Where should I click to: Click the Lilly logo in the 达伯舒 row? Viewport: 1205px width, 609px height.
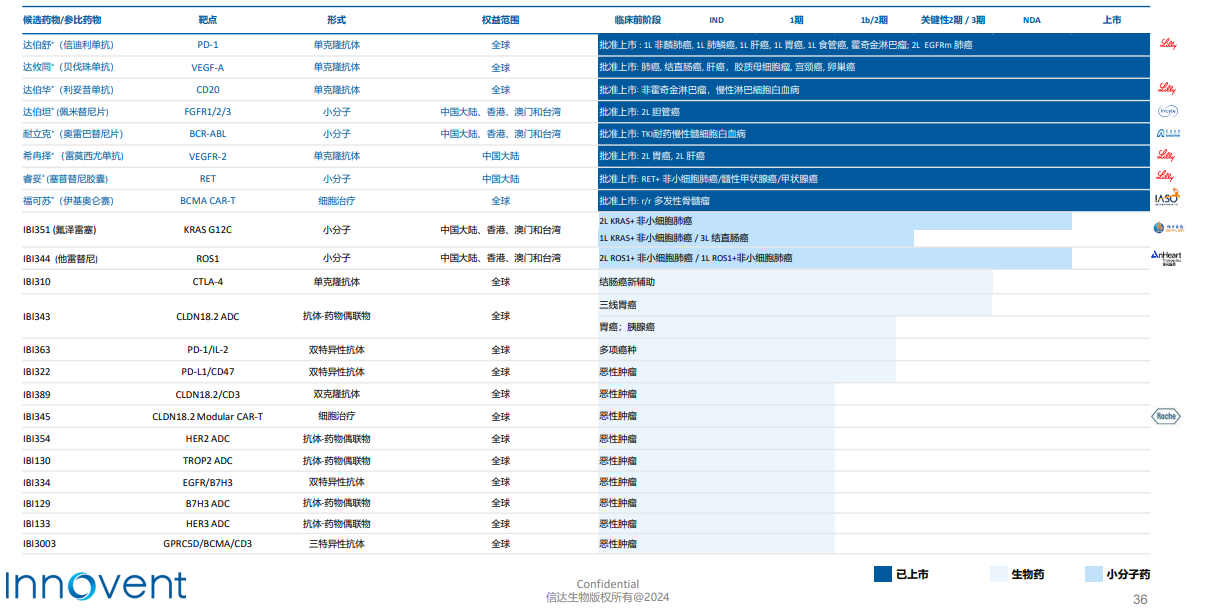click(x=1166, y=44)
